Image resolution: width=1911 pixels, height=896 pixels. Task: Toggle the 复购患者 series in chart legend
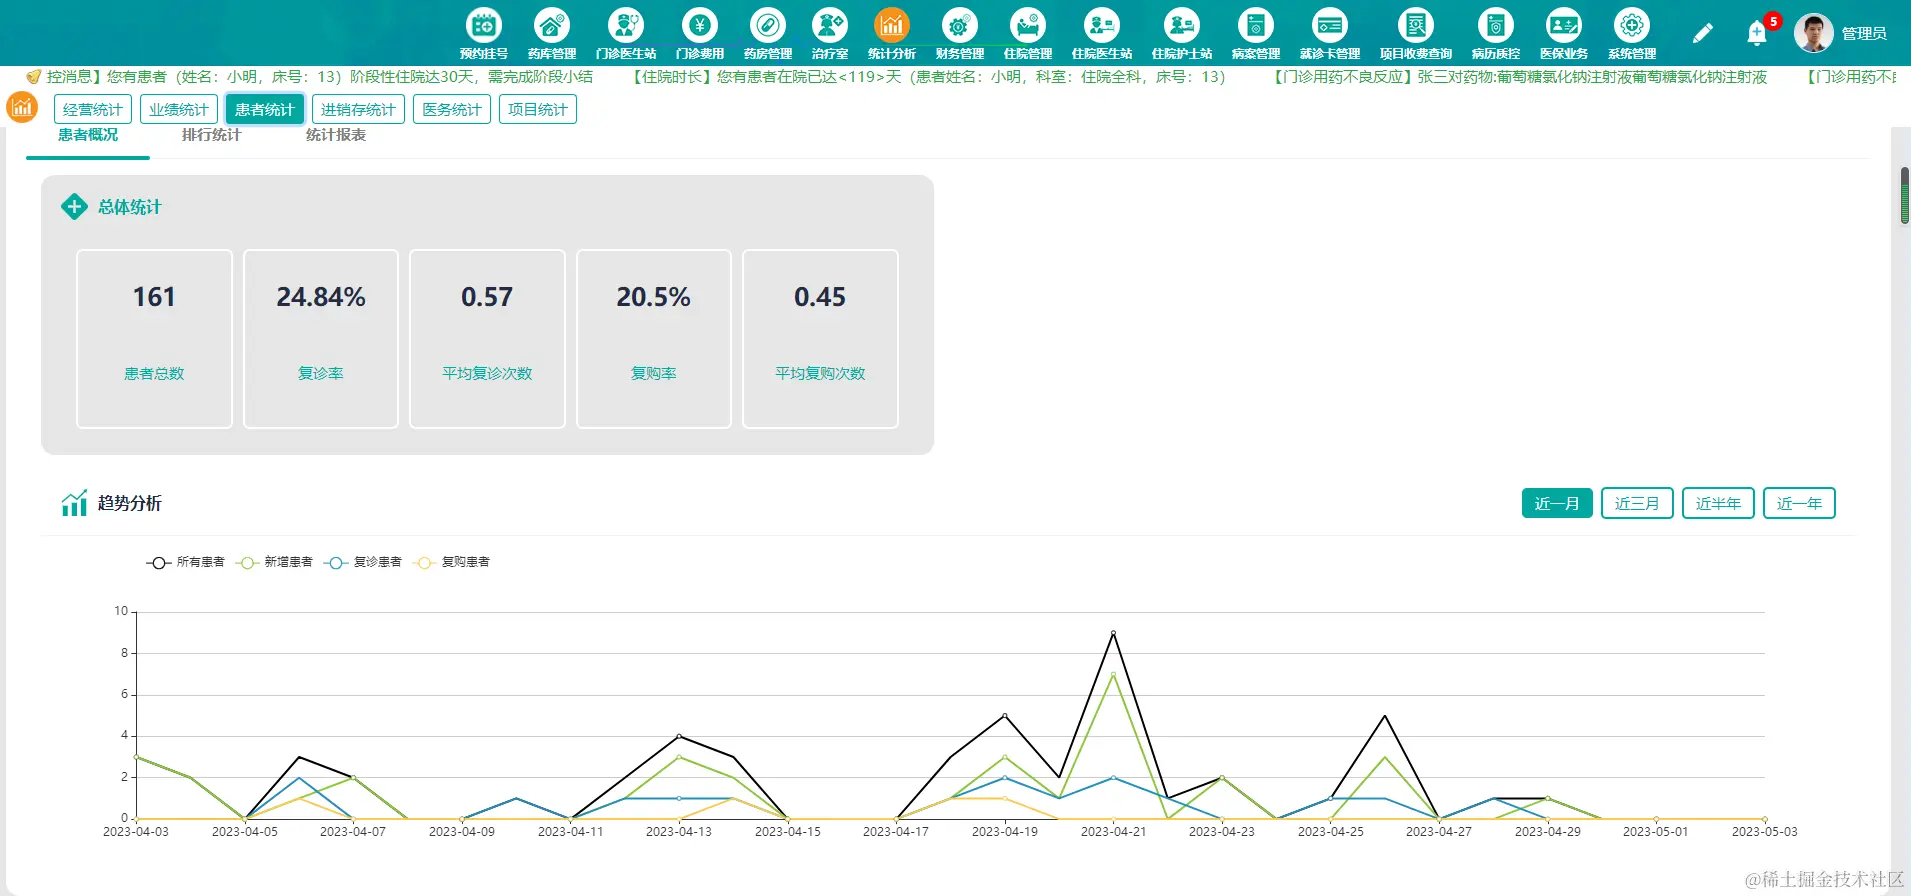pyautogui.click(x=452, y=562)
